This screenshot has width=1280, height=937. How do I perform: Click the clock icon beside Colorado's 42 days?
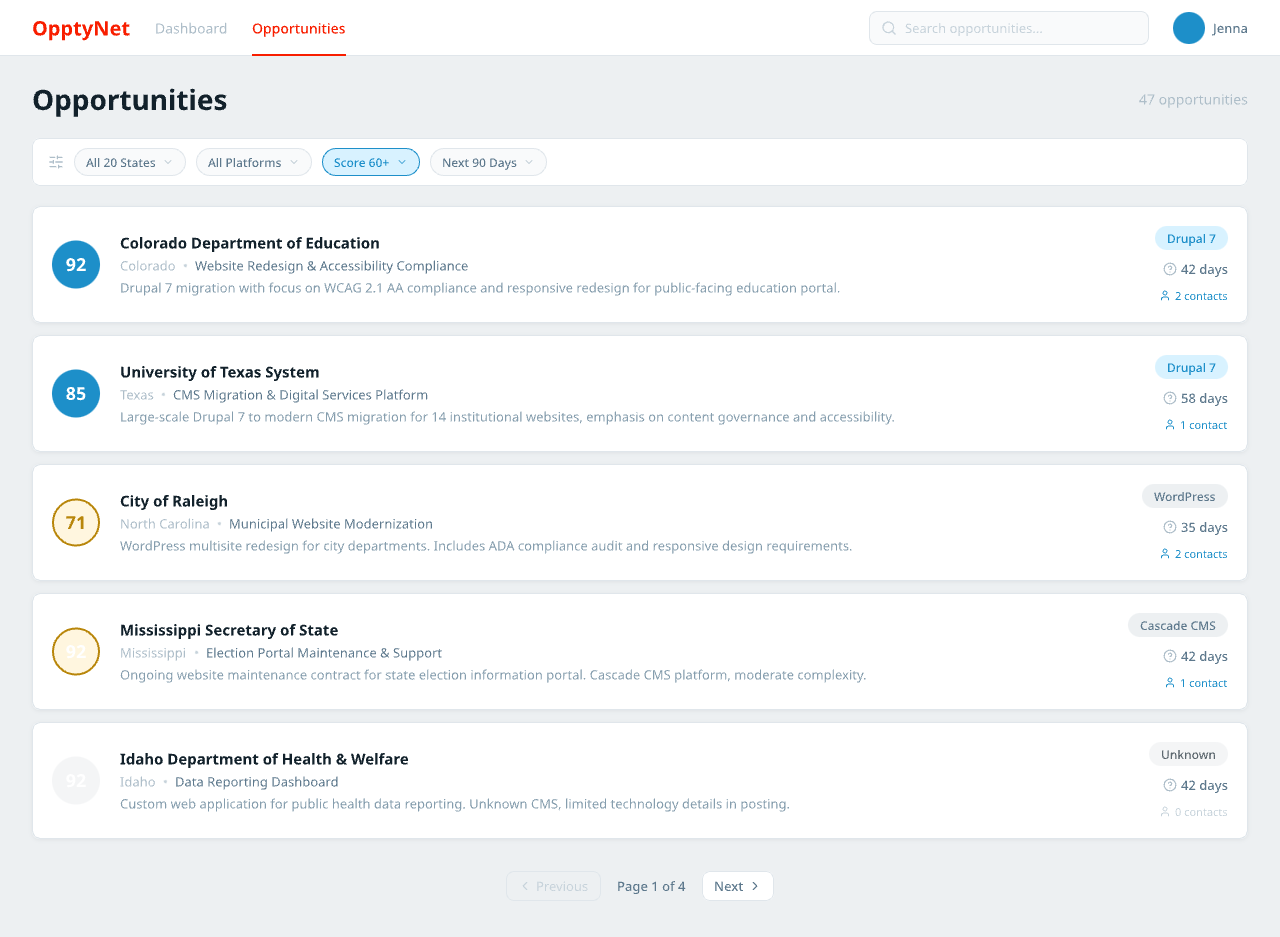(1168, 269)
